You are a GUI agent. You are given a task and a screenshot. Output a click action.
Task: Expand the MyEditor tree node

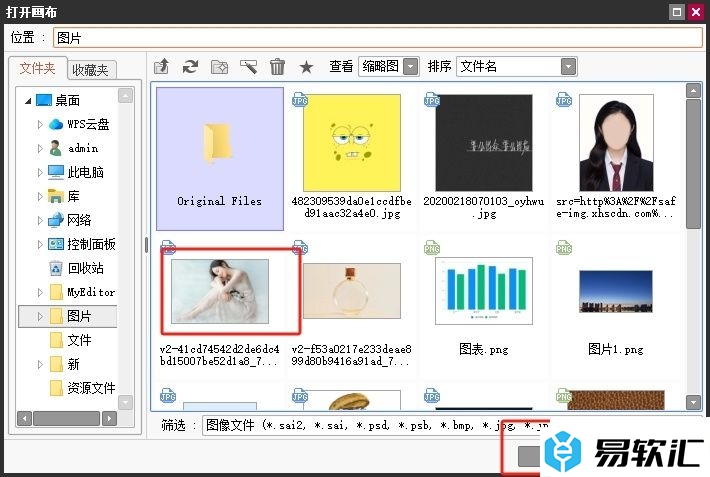[x=40, y=292]
